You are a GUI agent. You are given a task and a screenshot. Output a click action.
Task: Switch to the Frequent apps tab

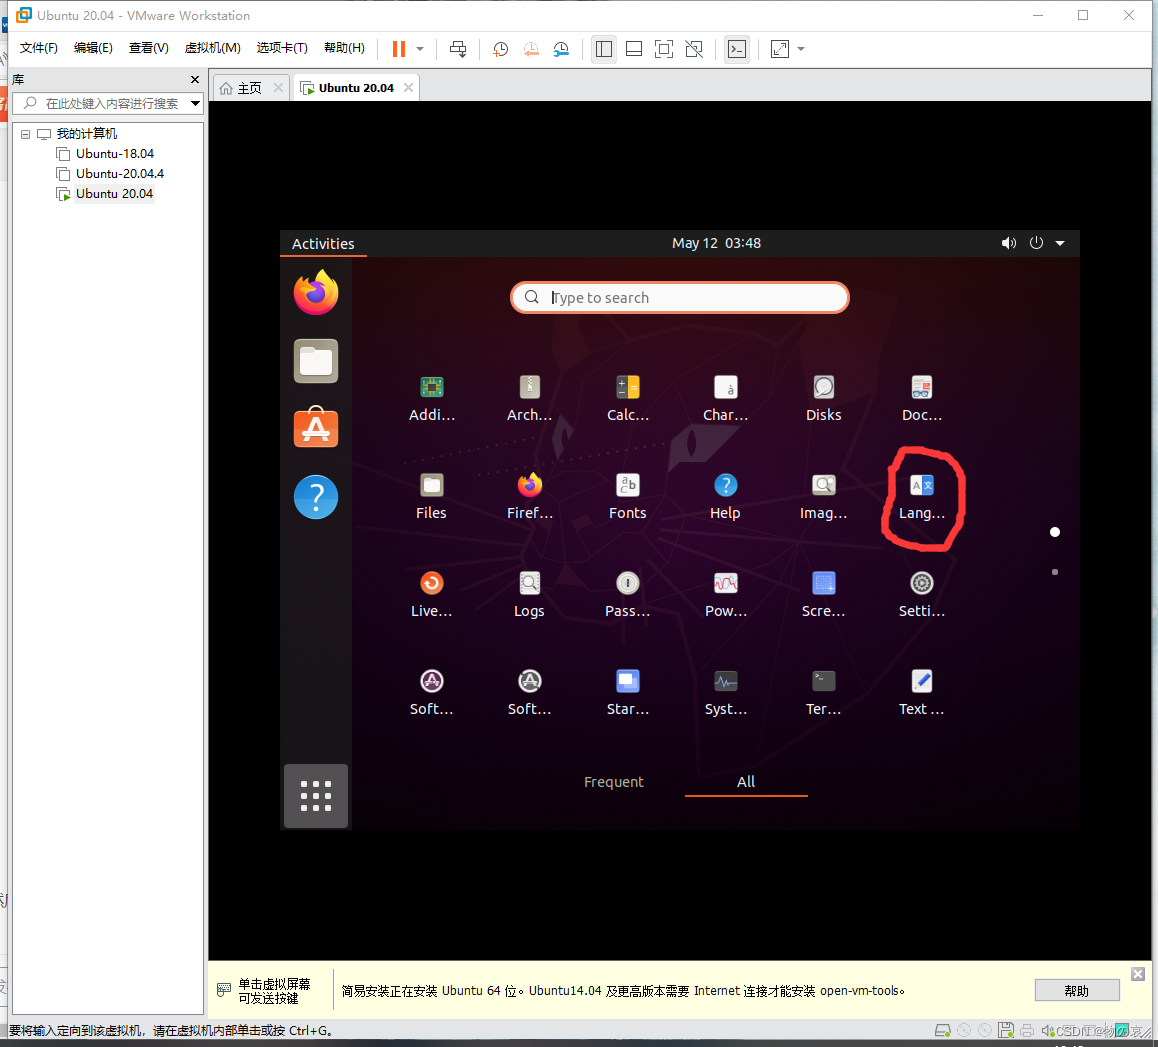click(x=613, y=782)
